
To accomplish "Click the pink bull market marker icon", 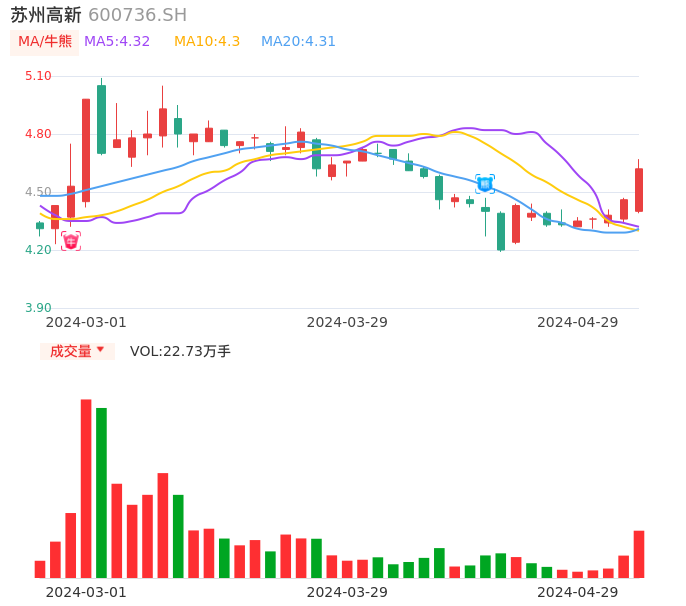I will coord(70,241).
